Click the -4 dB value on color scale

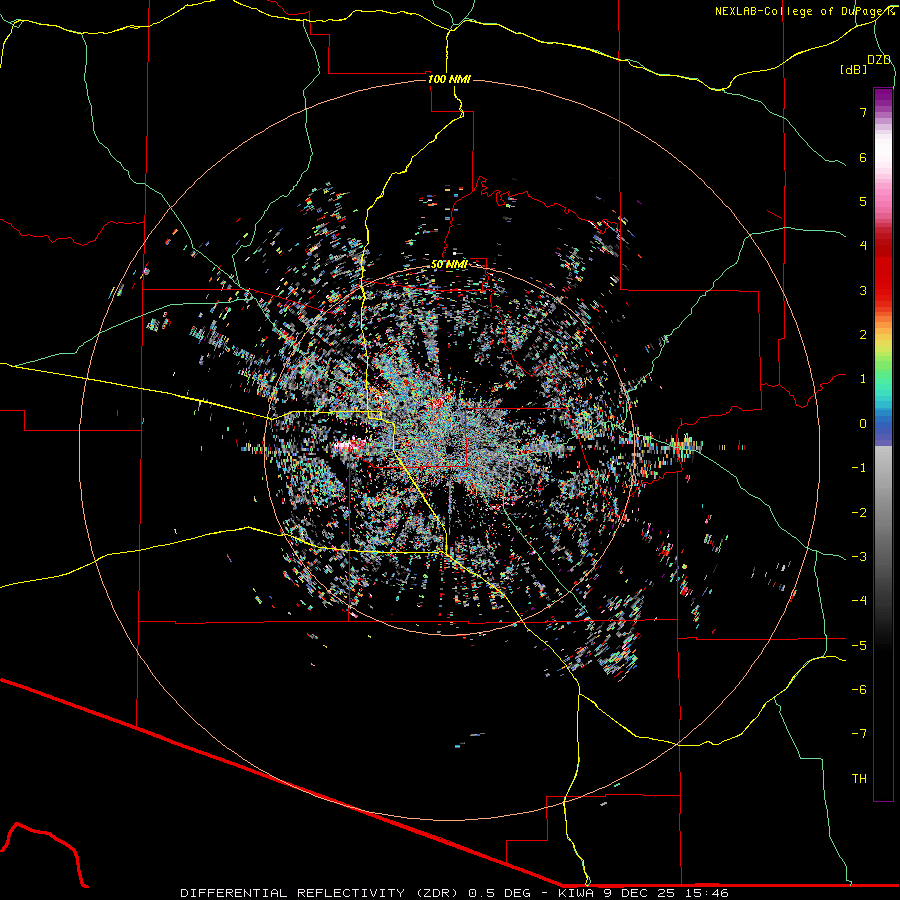(x=859, y=601)
